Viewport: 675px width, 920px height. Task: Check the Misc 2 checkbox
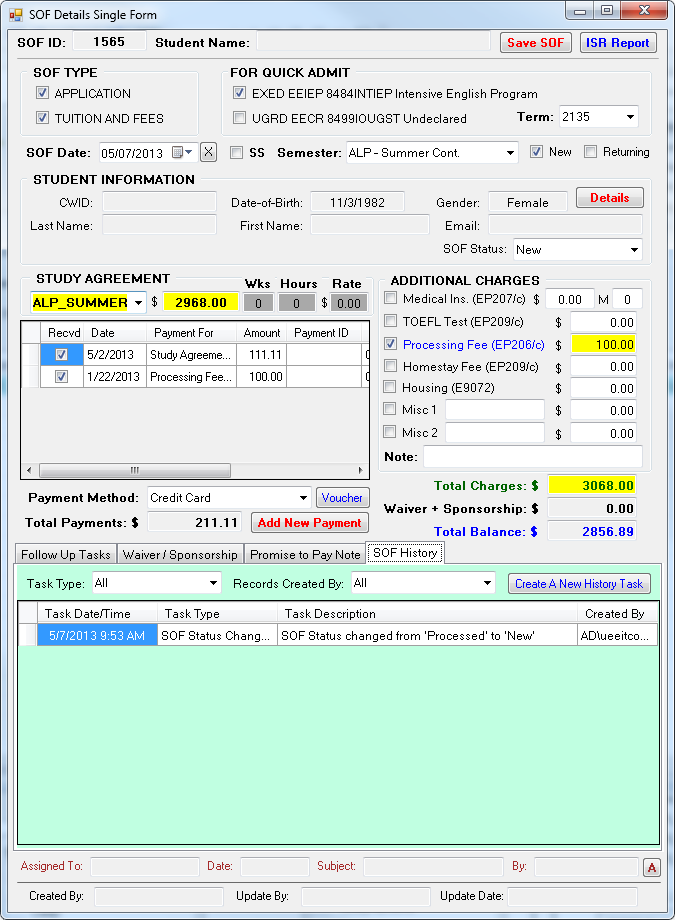click(389, 432)
